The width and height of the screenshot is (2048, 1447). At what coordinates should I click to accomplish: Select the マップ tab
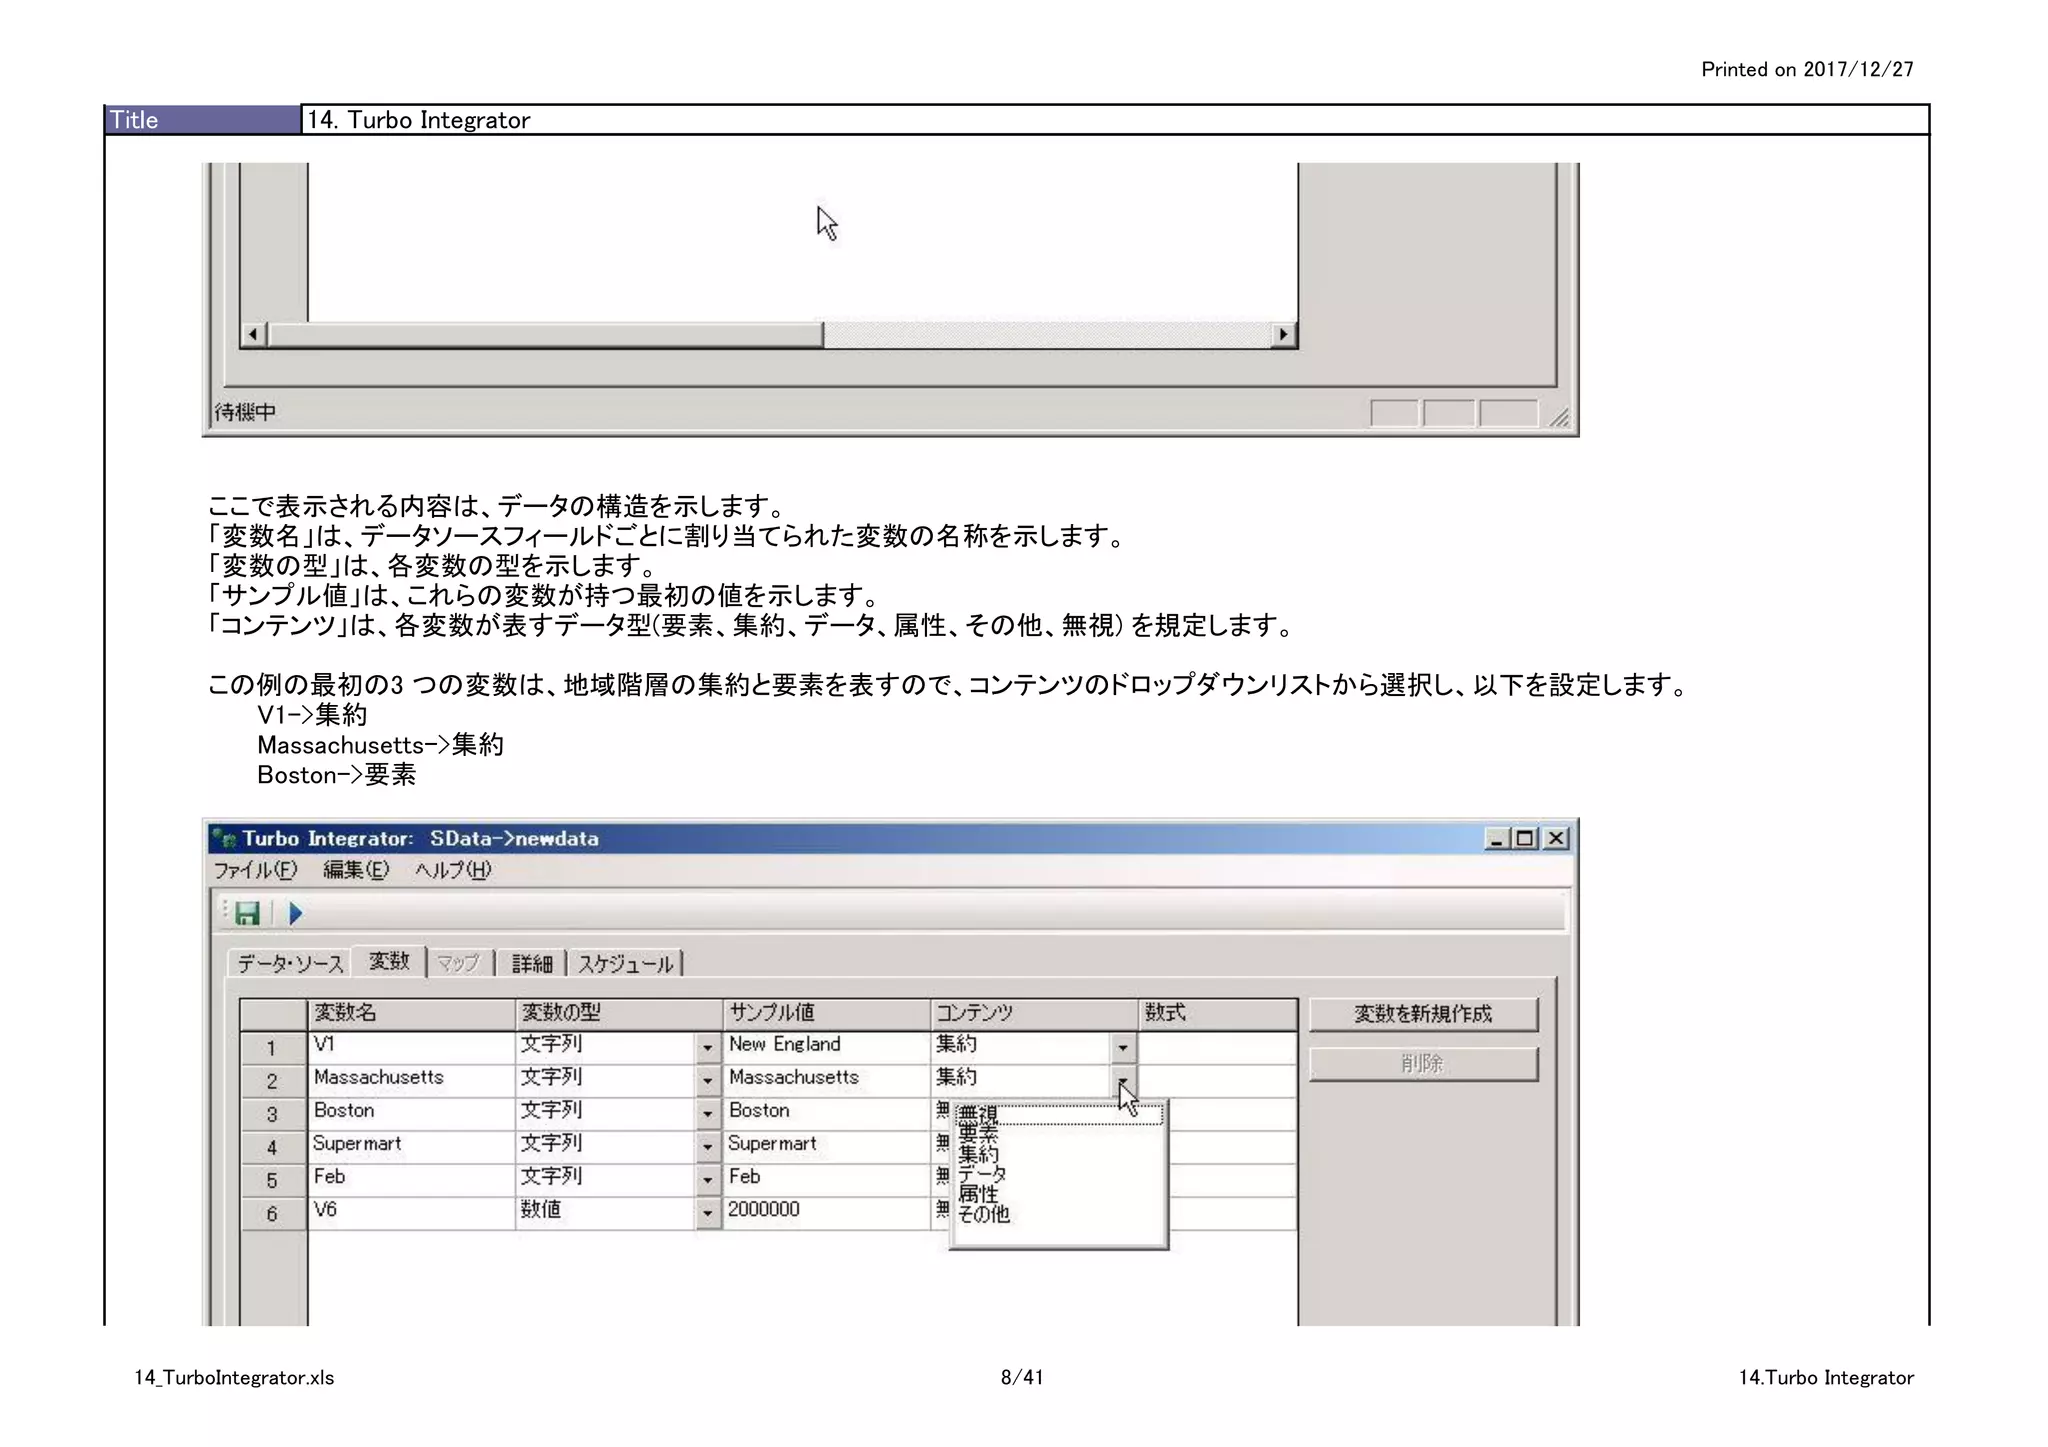(459, 963)
